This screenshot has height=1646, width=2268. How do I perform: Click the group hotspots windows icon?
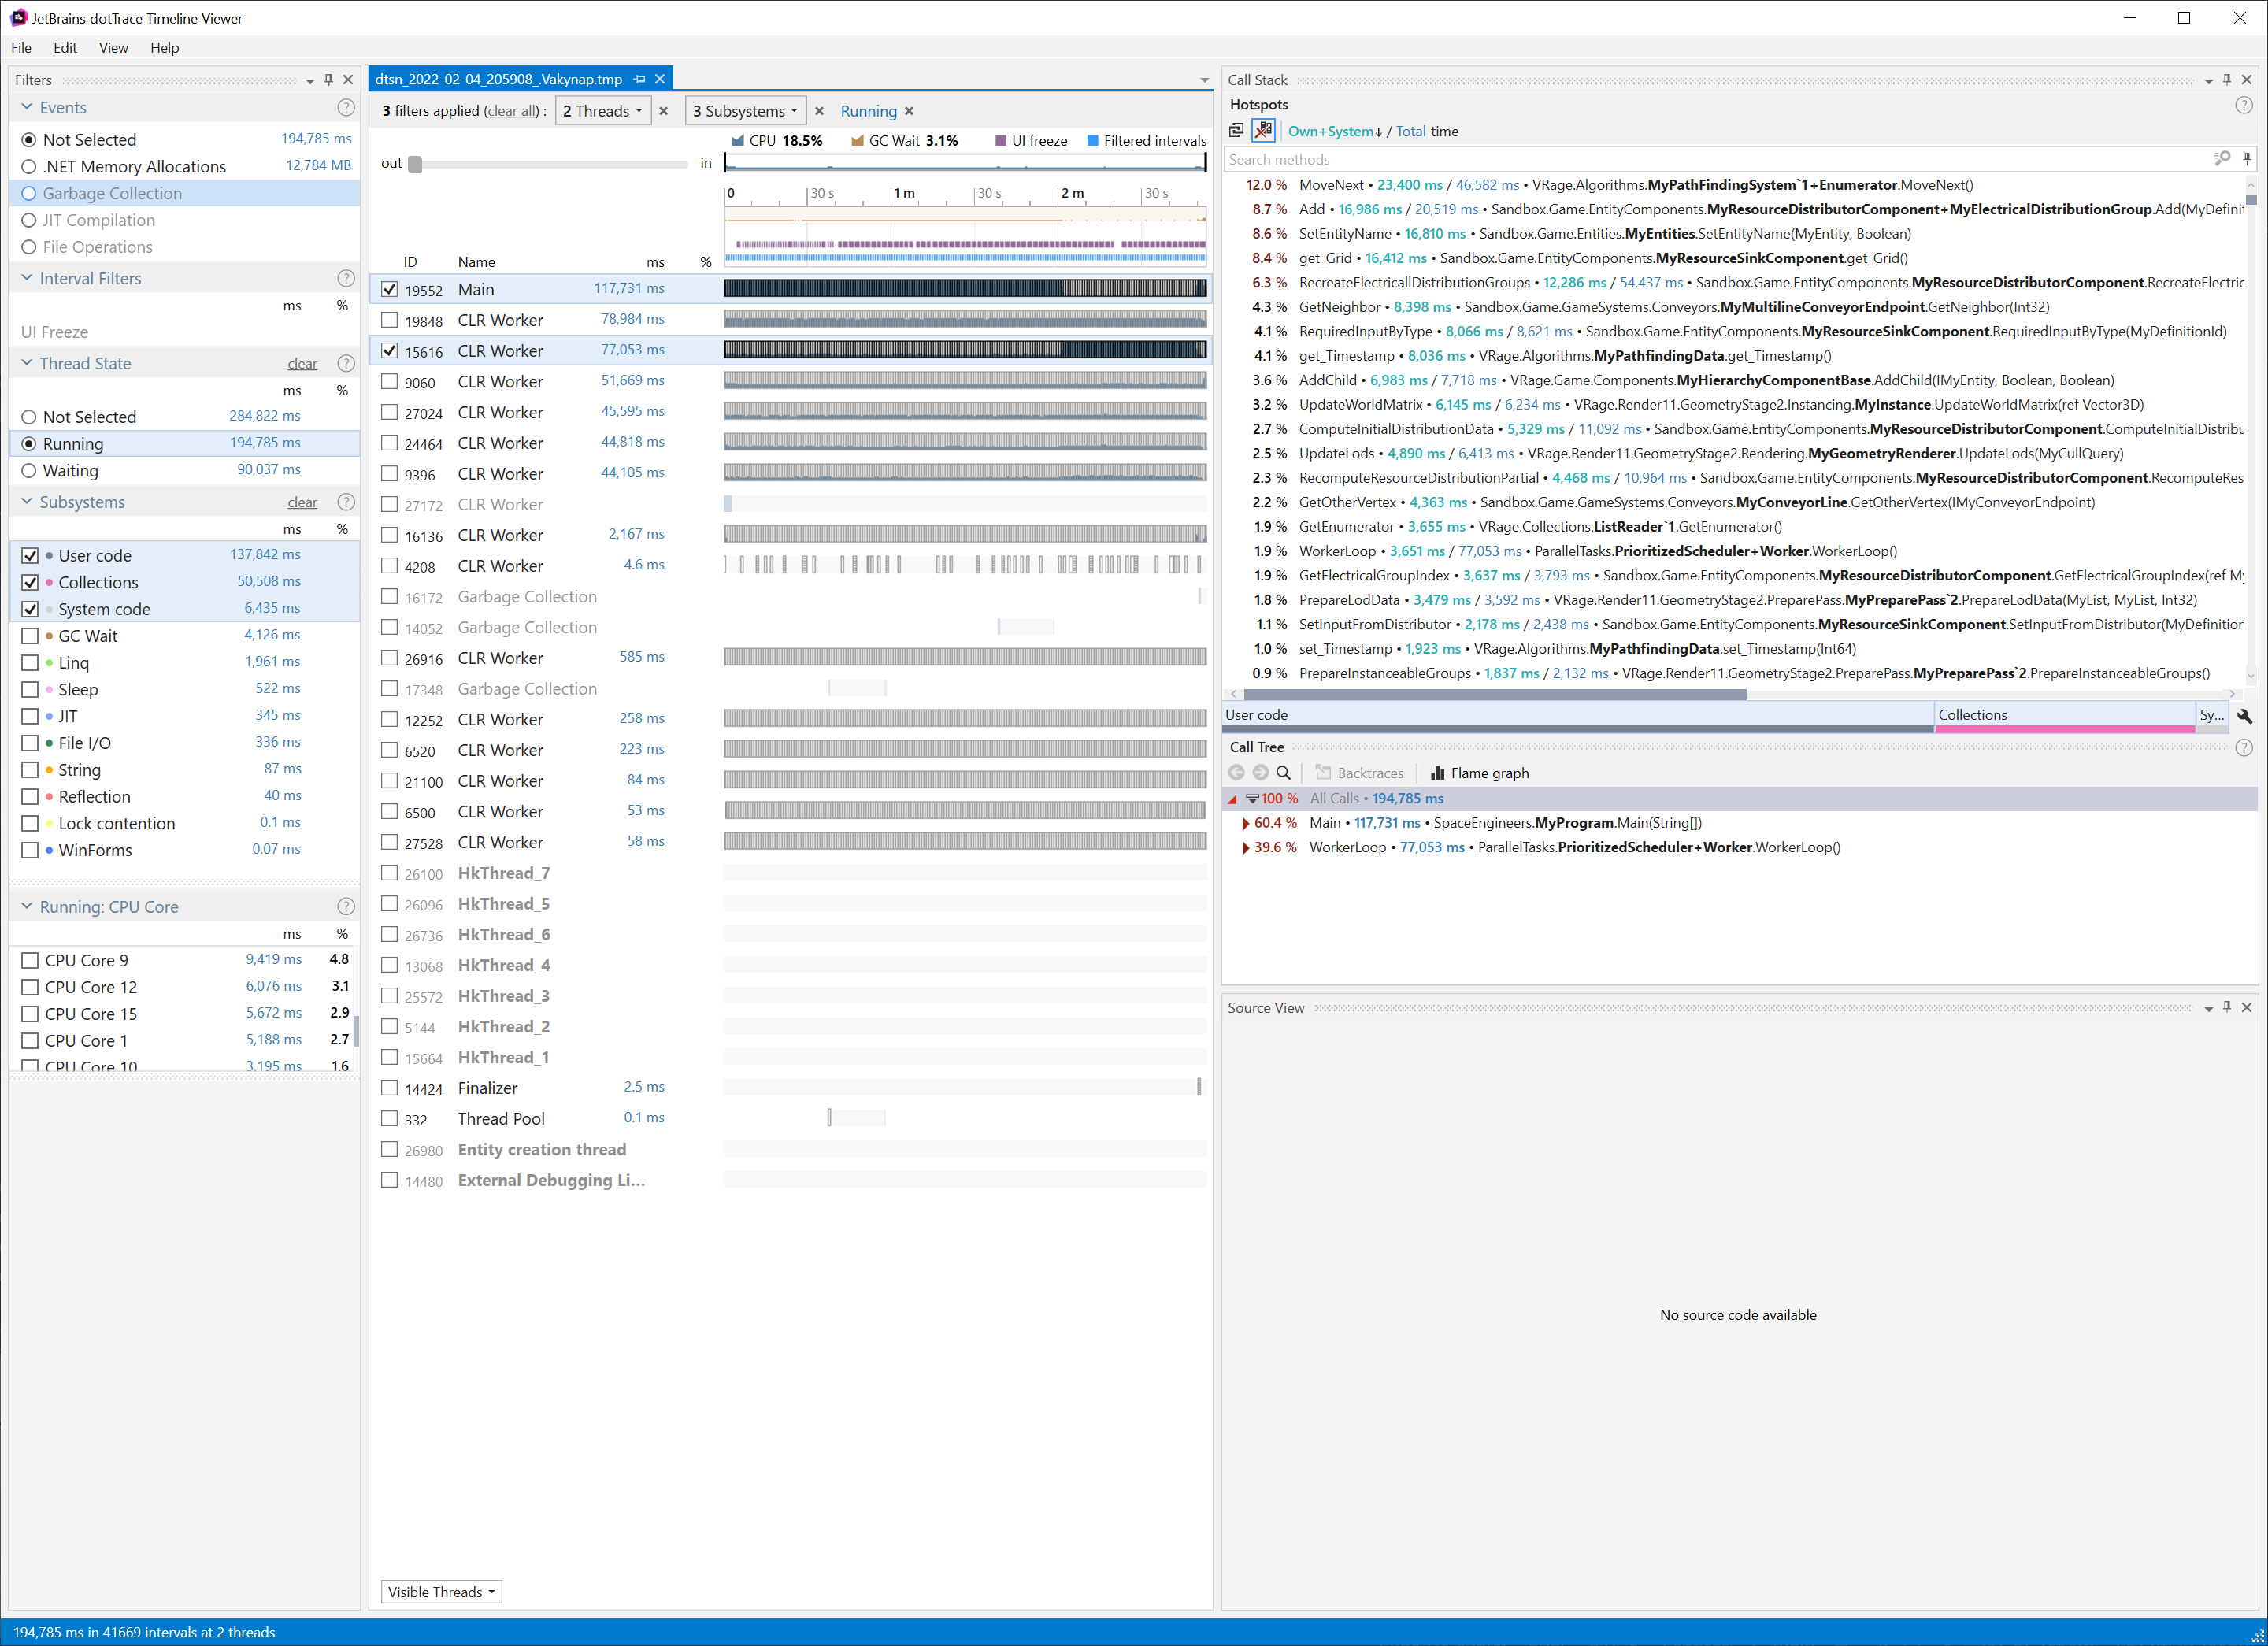pyautogui.click(x=1237, y=131)
